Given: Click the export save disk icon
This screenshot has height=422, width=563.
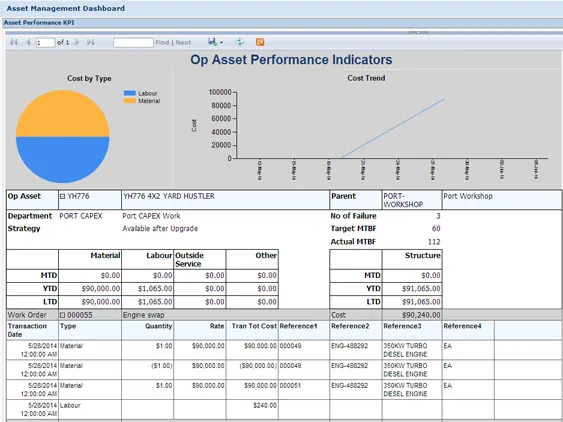Looking at the screenshot, I should (x=212, y=42).
